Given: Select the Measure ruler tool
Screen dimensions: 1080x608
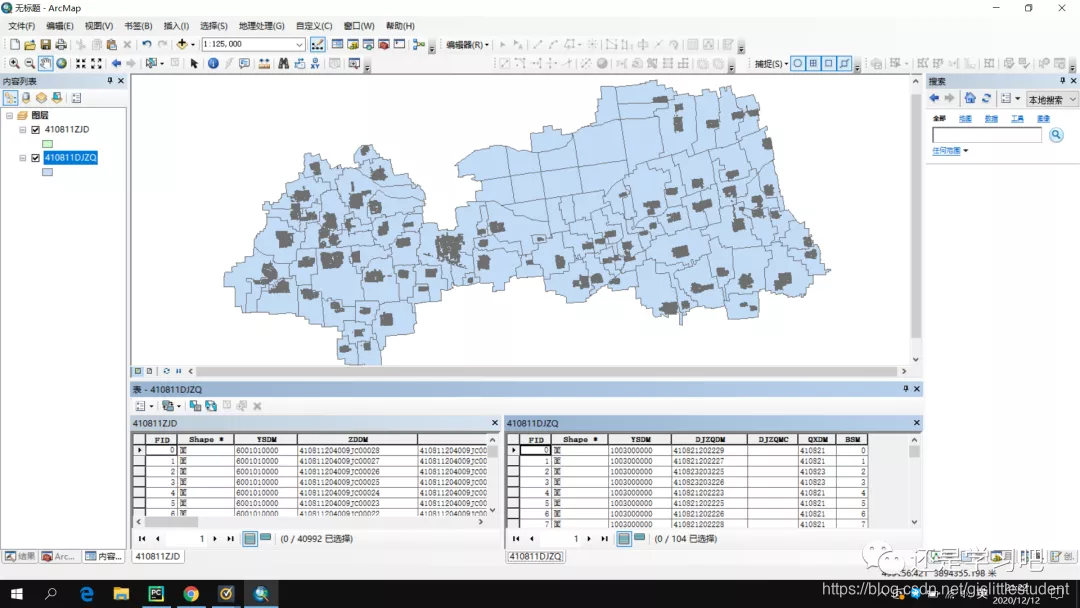Looking at the screenshot, I should (x=264, y=63).
